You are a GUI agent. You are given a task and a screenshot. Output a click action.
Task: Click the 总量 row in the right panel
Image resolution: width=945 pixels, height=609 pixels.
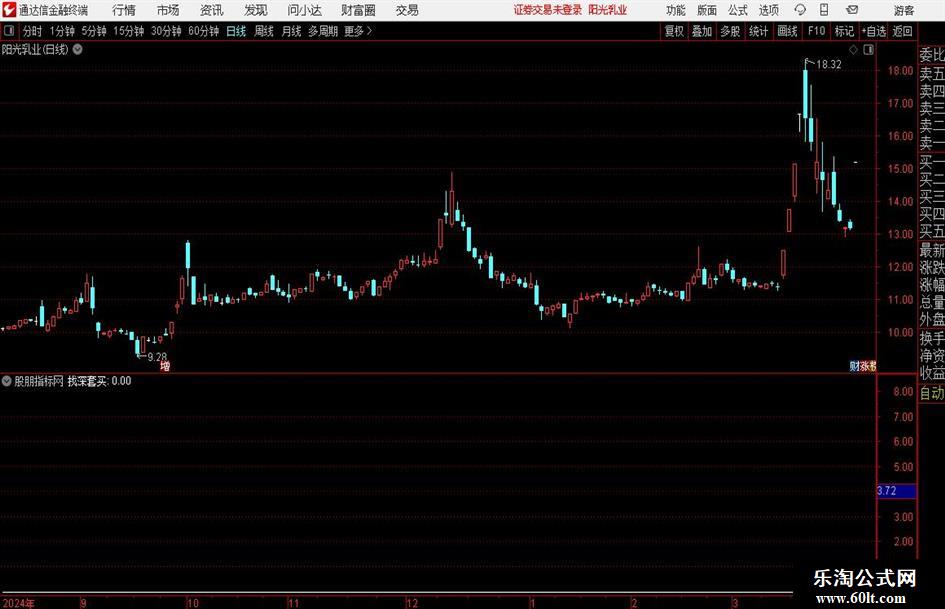(x=932, y=302)
